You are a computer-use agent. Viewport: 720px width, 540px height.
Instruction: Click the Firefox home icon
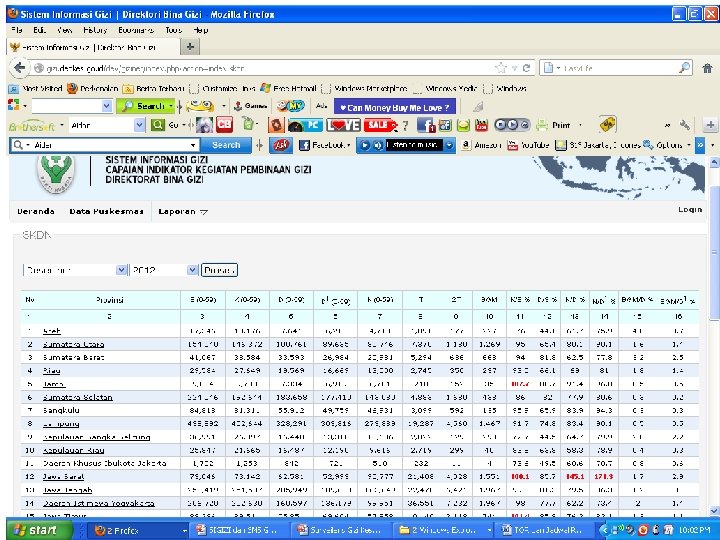coord(706,68)
